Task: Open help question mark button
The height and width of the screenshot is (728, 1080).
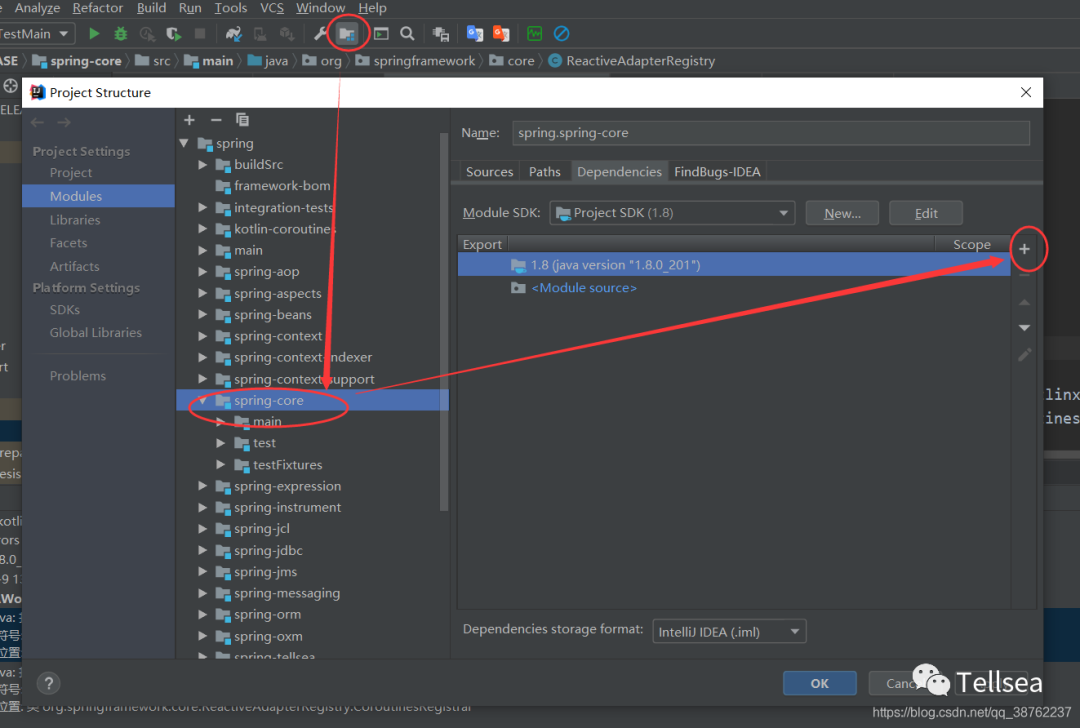Action: click(48, 683)
